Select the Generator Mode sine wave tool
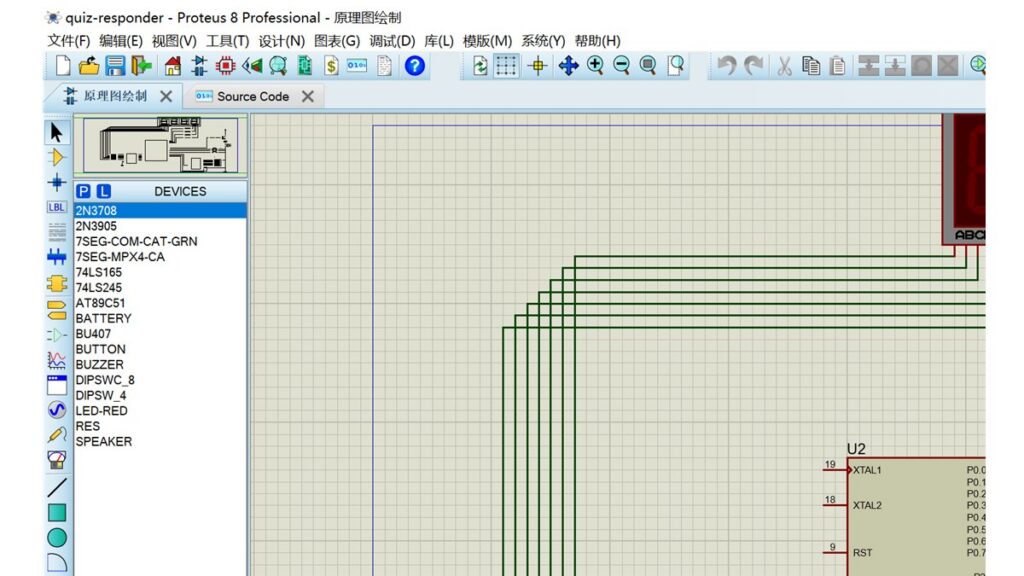This screenshot has width=1024, height=576. coord(57,409)
